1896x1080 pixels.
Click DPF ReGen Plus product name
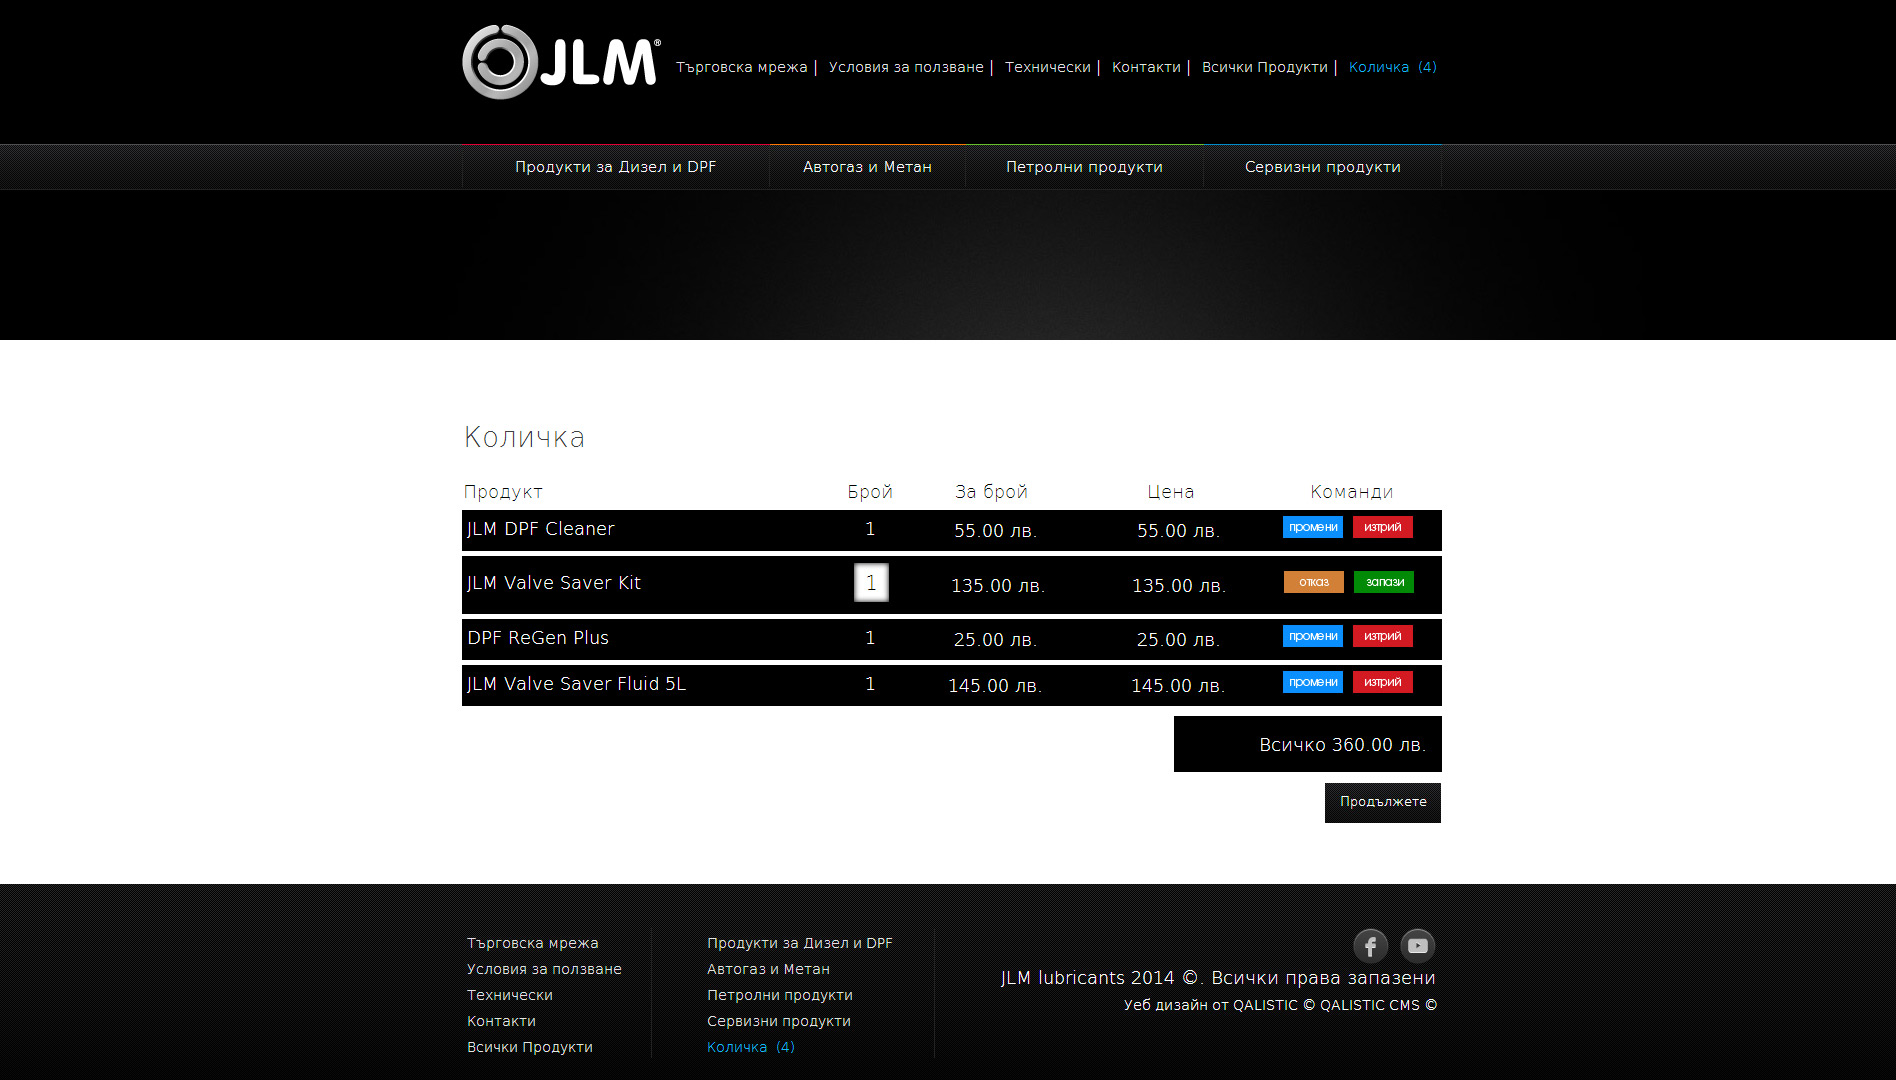[538, 638]
